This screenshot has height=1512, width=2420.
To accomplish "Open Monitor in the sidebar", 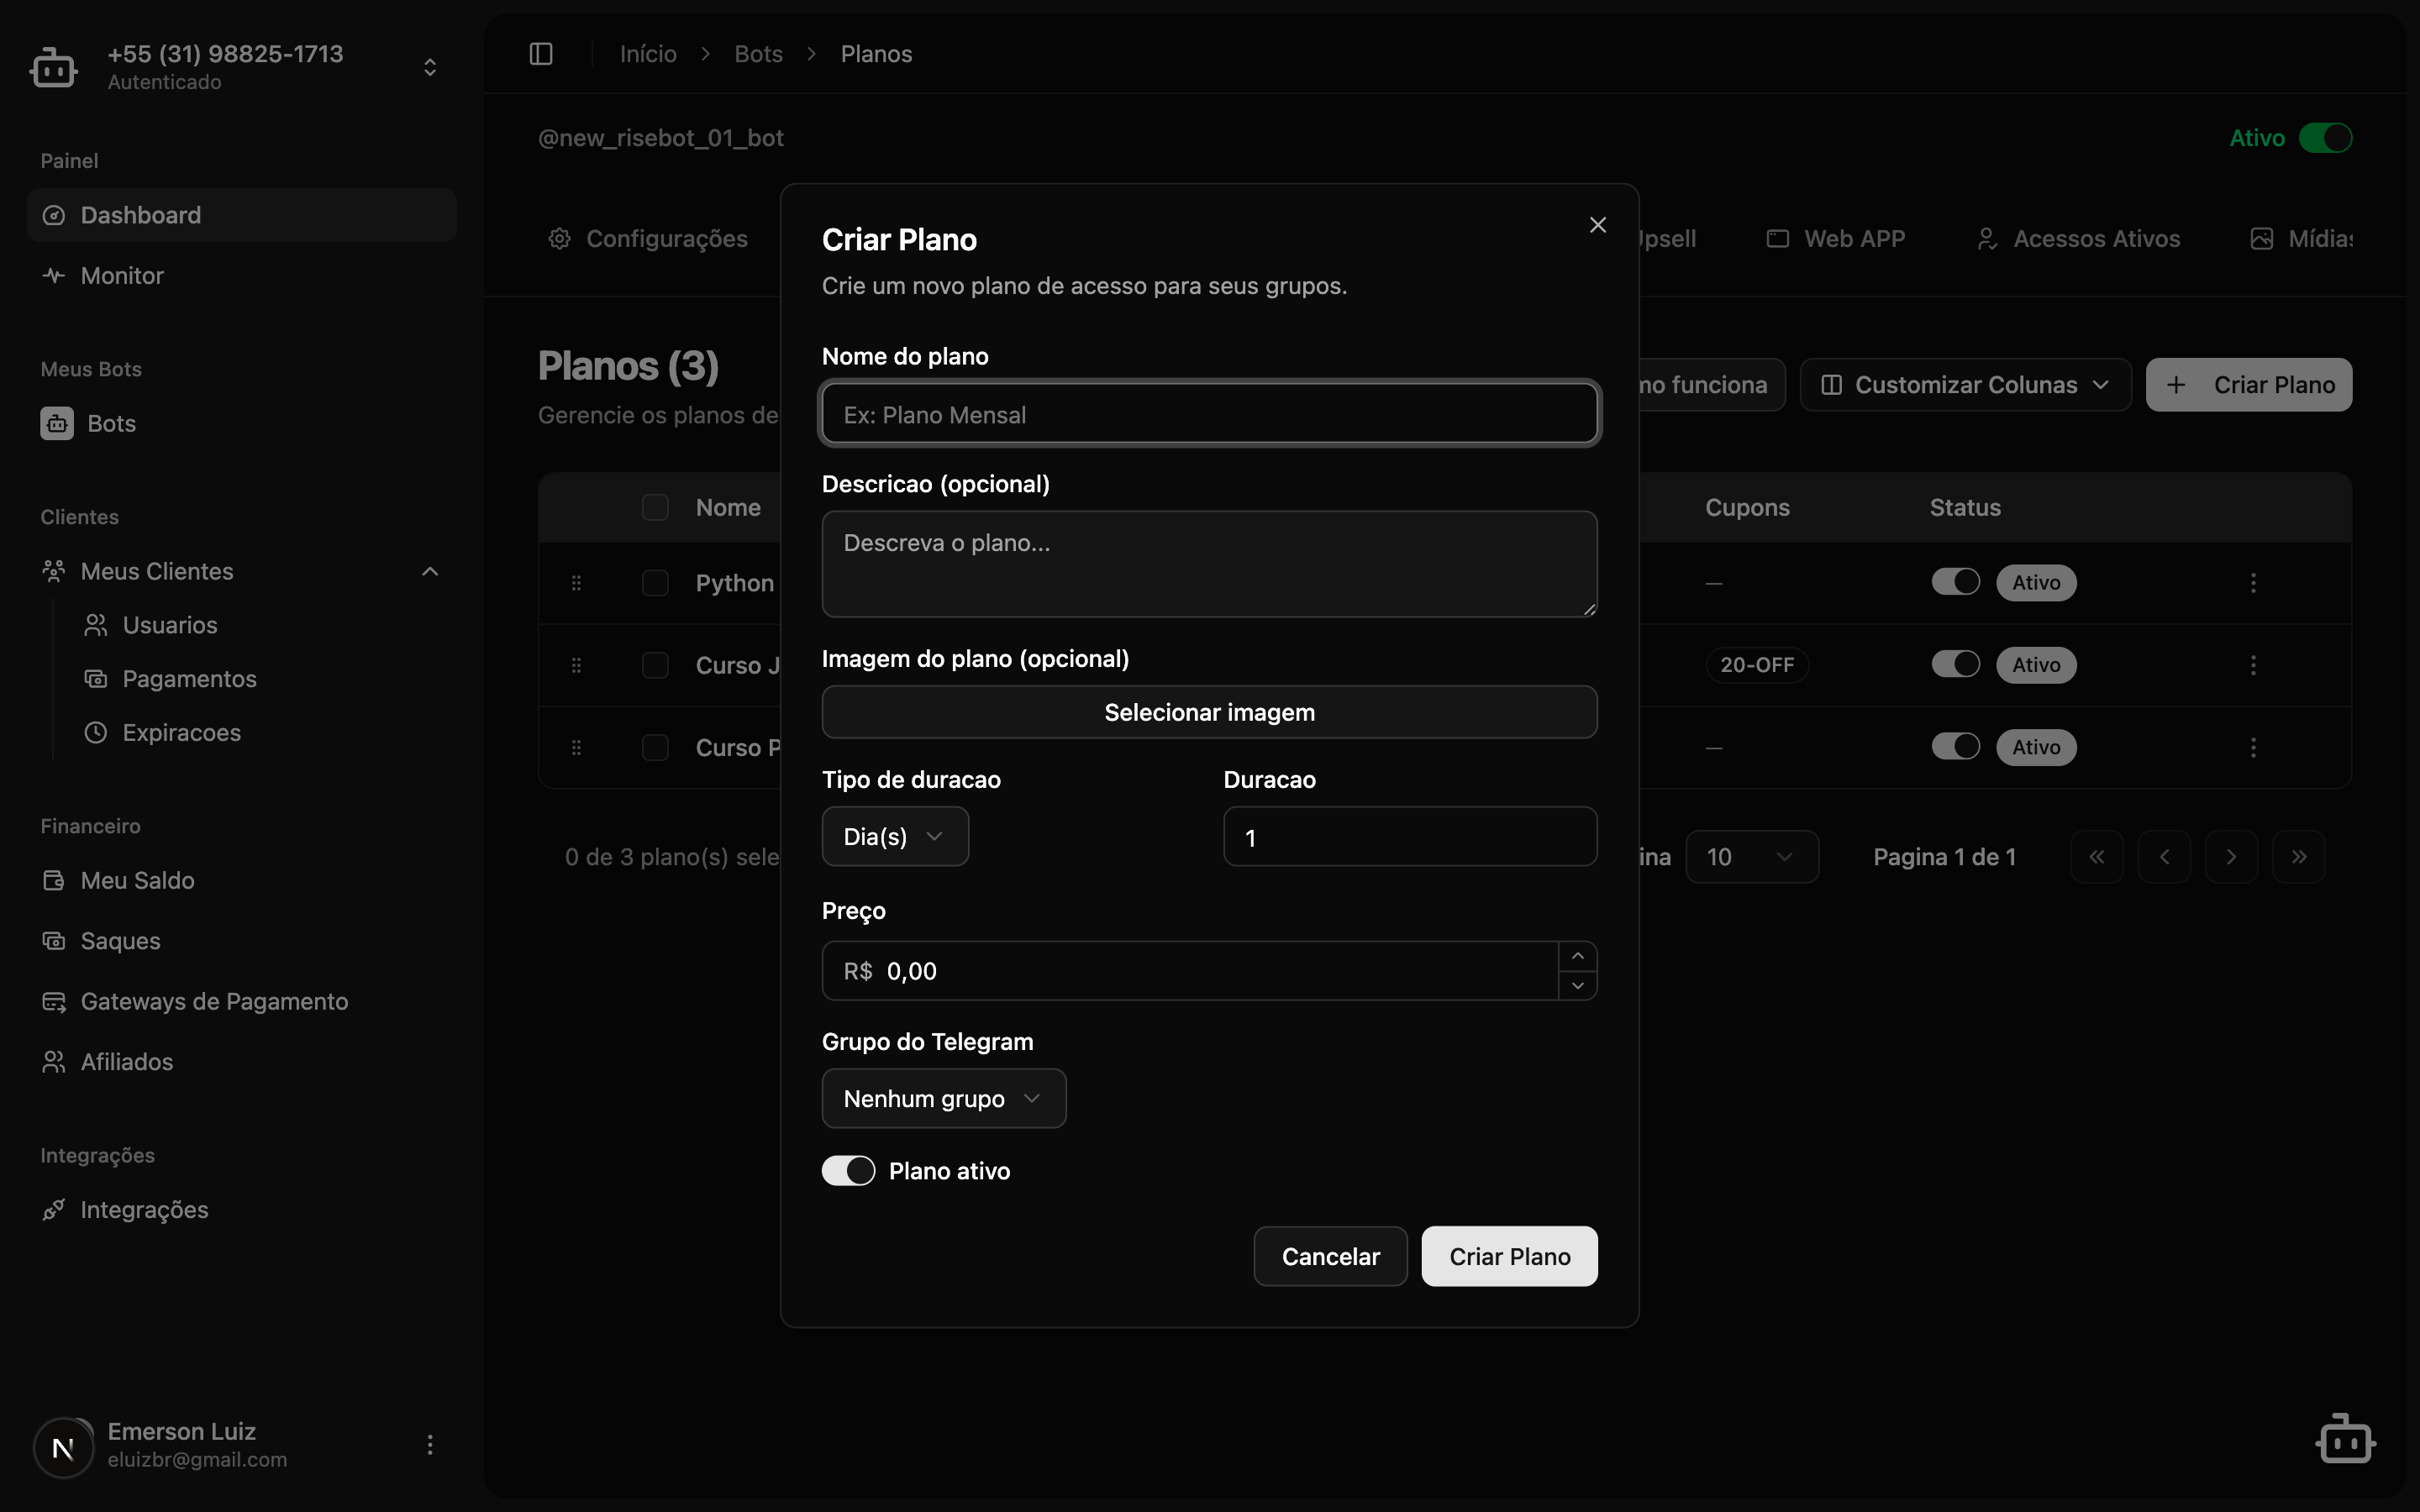I will coord(242,276).
